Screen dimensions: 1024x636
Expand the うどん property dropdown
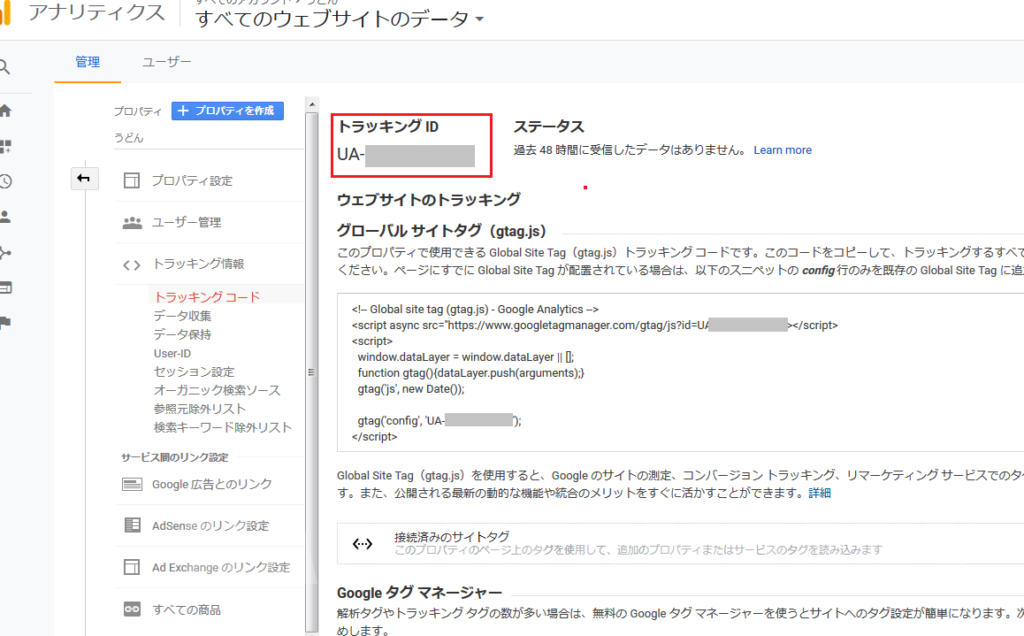click(209, 138)
